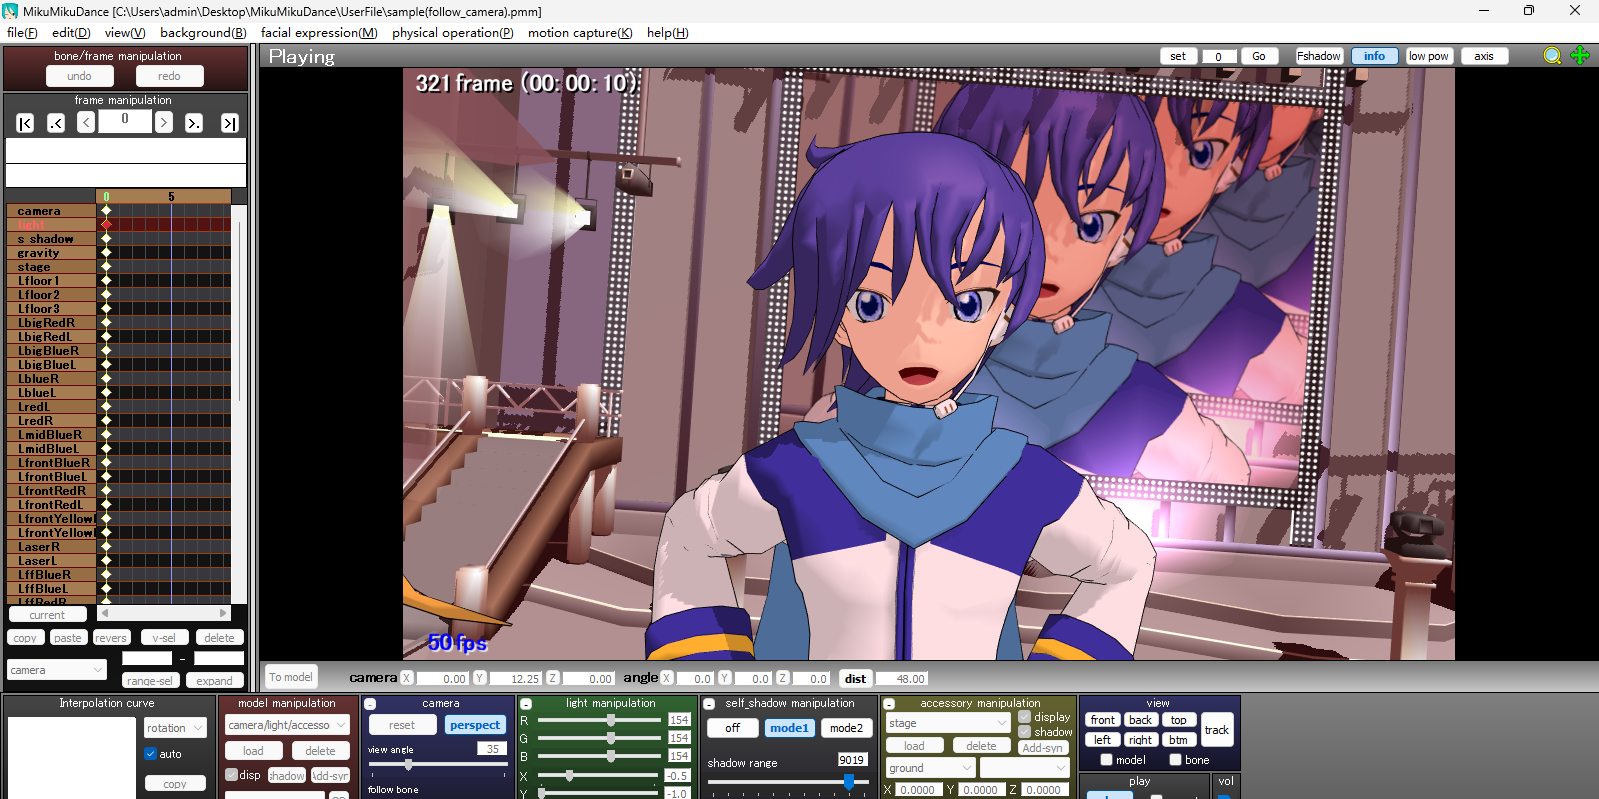
Task: Toggle the auto interpolation checkbox
Action: coord(151,754)
